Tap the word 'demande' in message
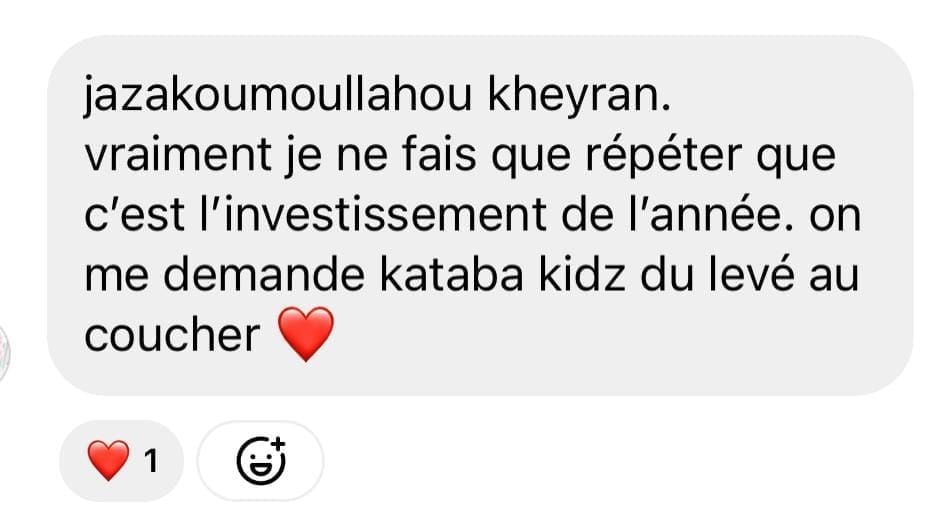The height and width of the screenshot is (526, 941). tap(264, 274)
